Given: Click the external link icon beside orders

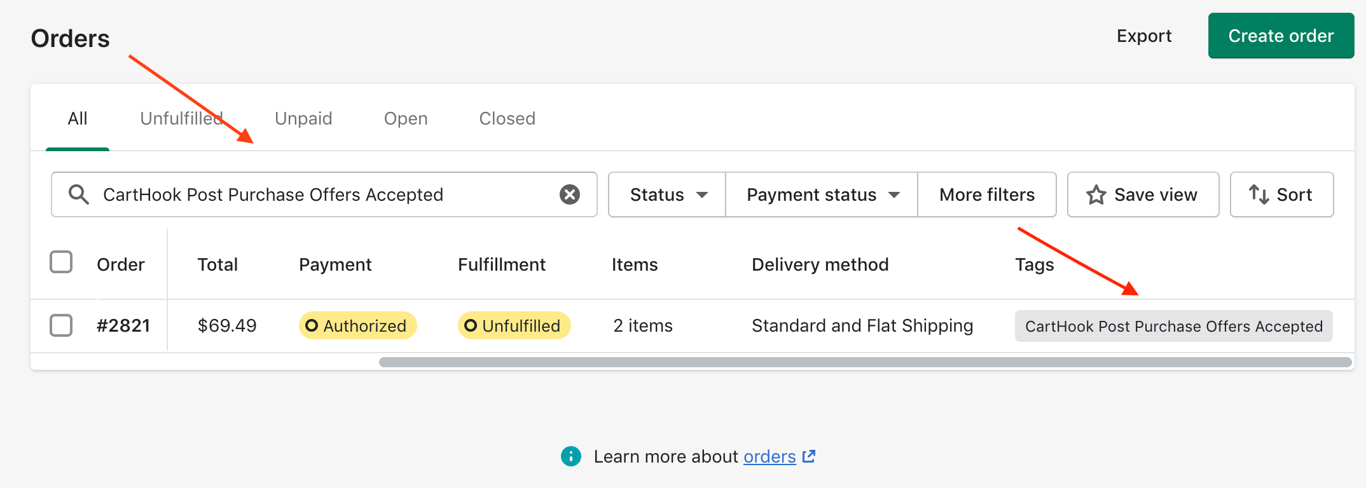Looking at the screenshot, I should pos(809,457).
